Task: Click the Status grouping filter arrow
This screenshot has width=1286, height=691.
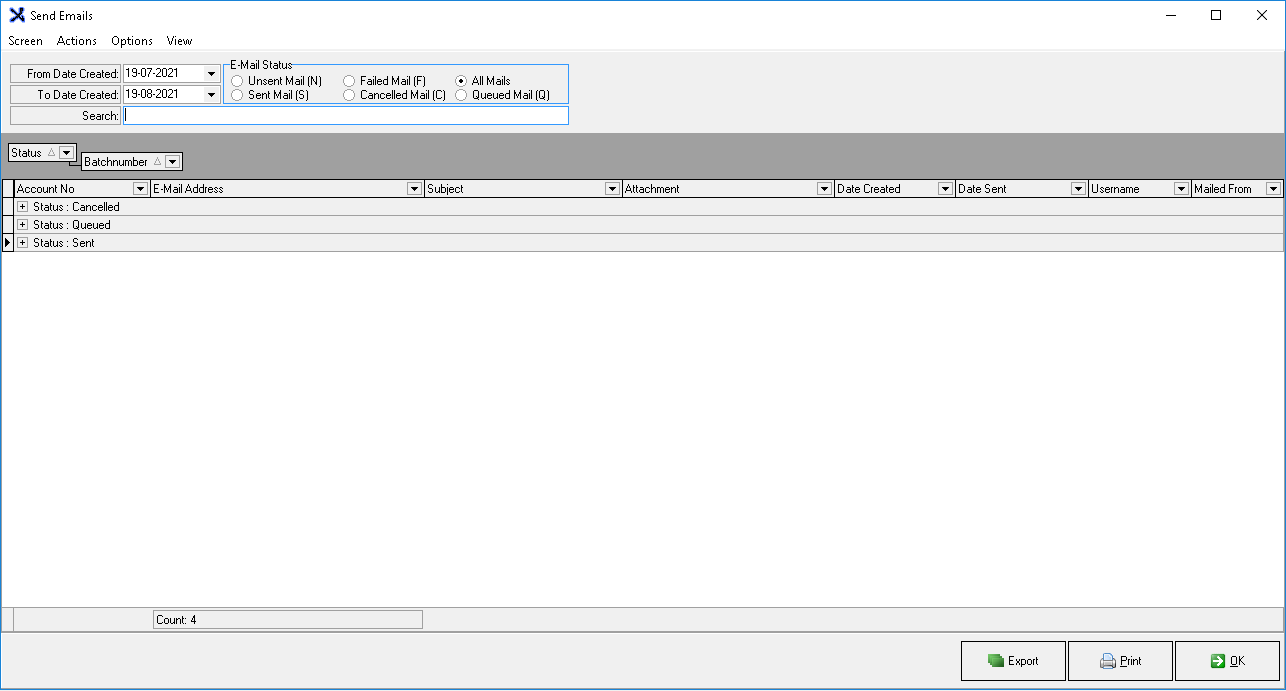Action: [x=66, y=153]
